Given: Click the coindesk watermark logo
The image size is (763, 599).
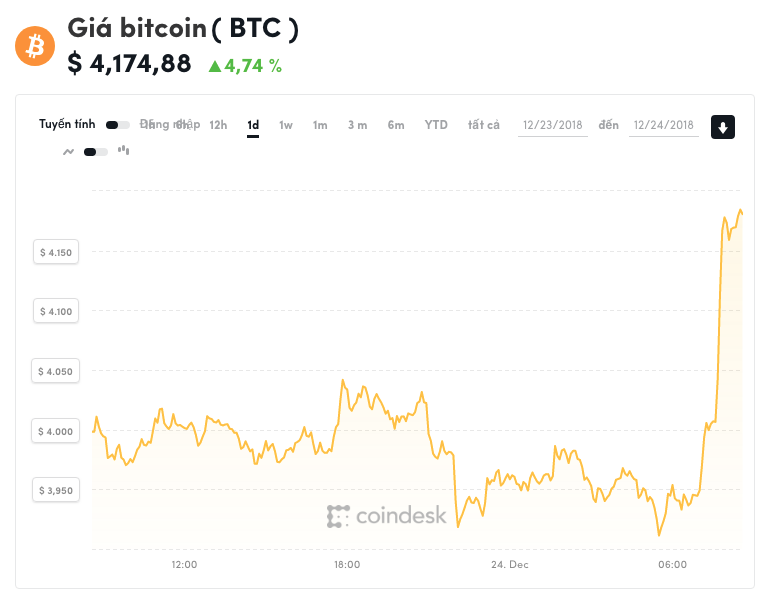Looking at the screenshot, I should coord(386,516).
